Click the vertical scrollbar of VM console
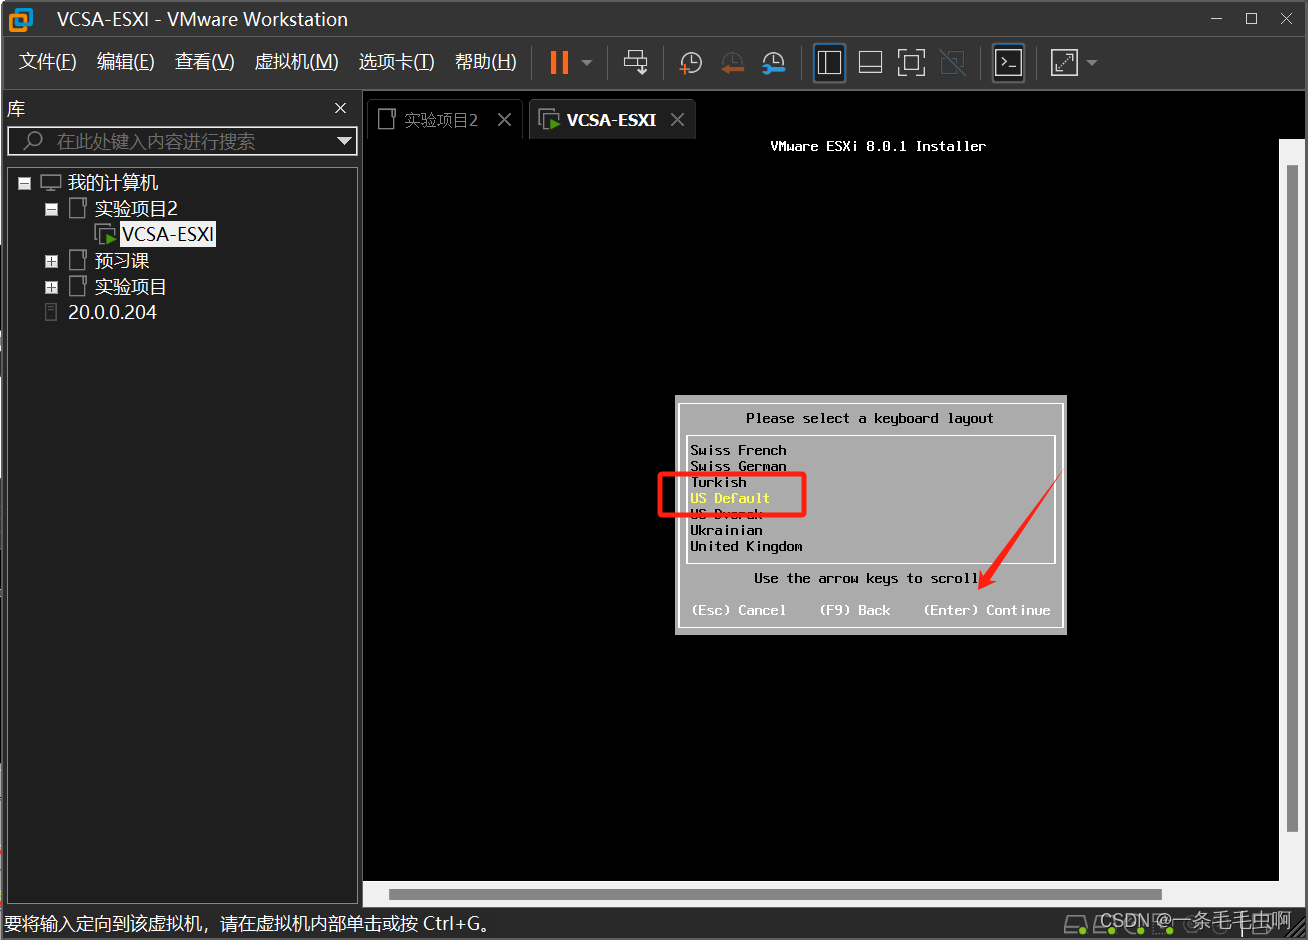 pyautogui.click(x=1292, y=498)
